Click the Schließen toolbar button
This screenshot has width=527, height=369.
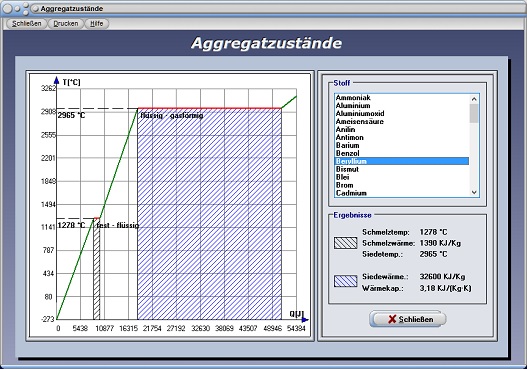point(27,24)
